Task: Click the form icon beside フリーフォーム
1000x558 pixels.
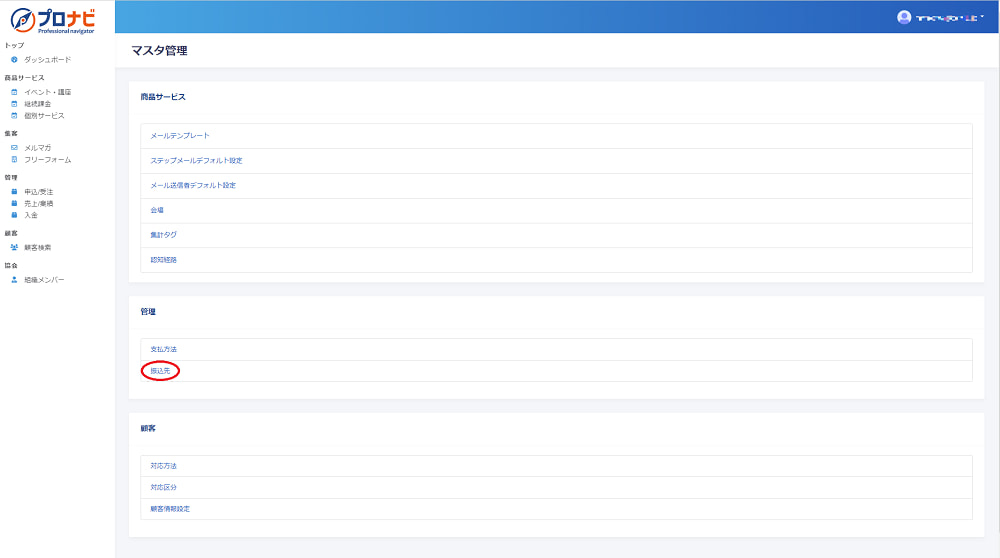Action: [14, 159]
